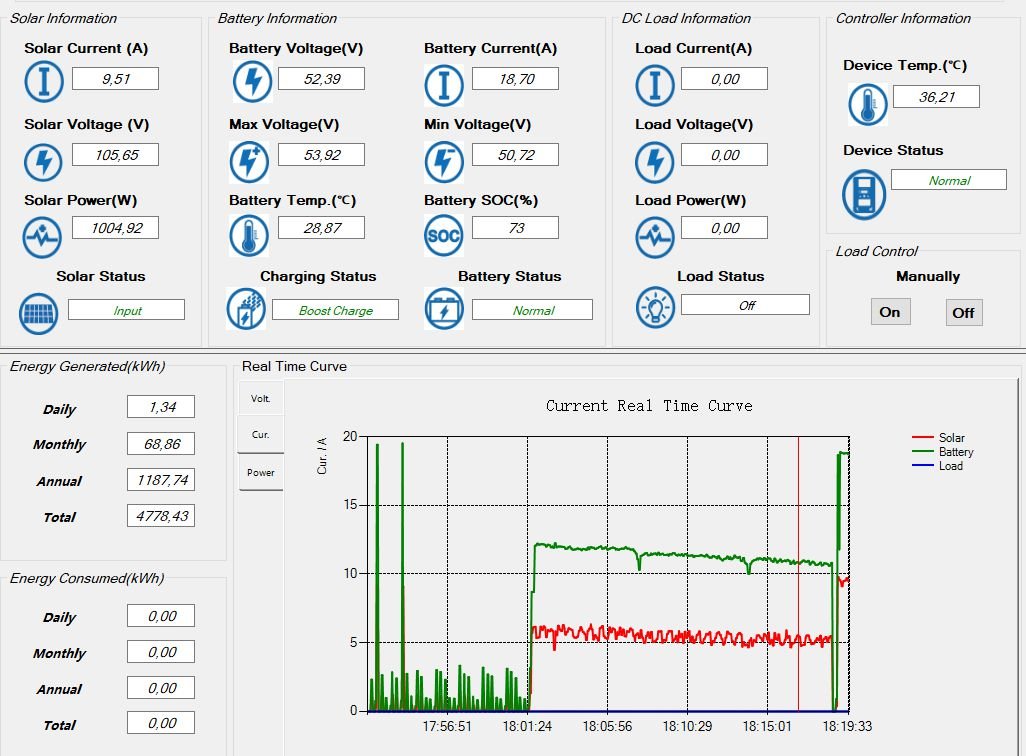Viewport: 1026px width, 756px height.
Task: Select the Cur. curve tab
Action: (x=260, y=435)
